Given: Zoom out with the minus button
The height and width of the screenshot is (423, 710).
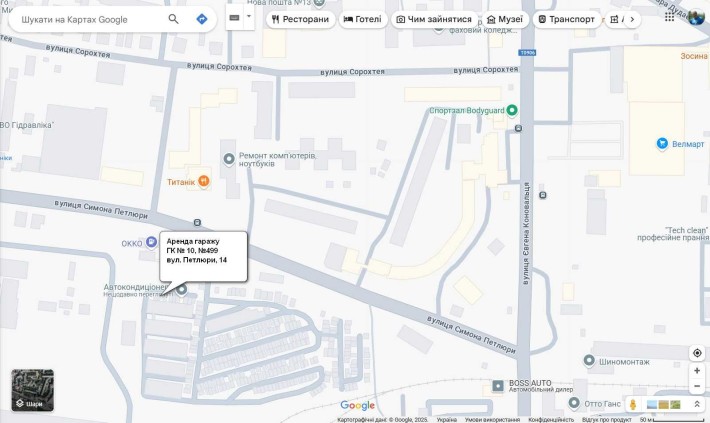Looking at the screenshot, I should [x=697, y=386].
